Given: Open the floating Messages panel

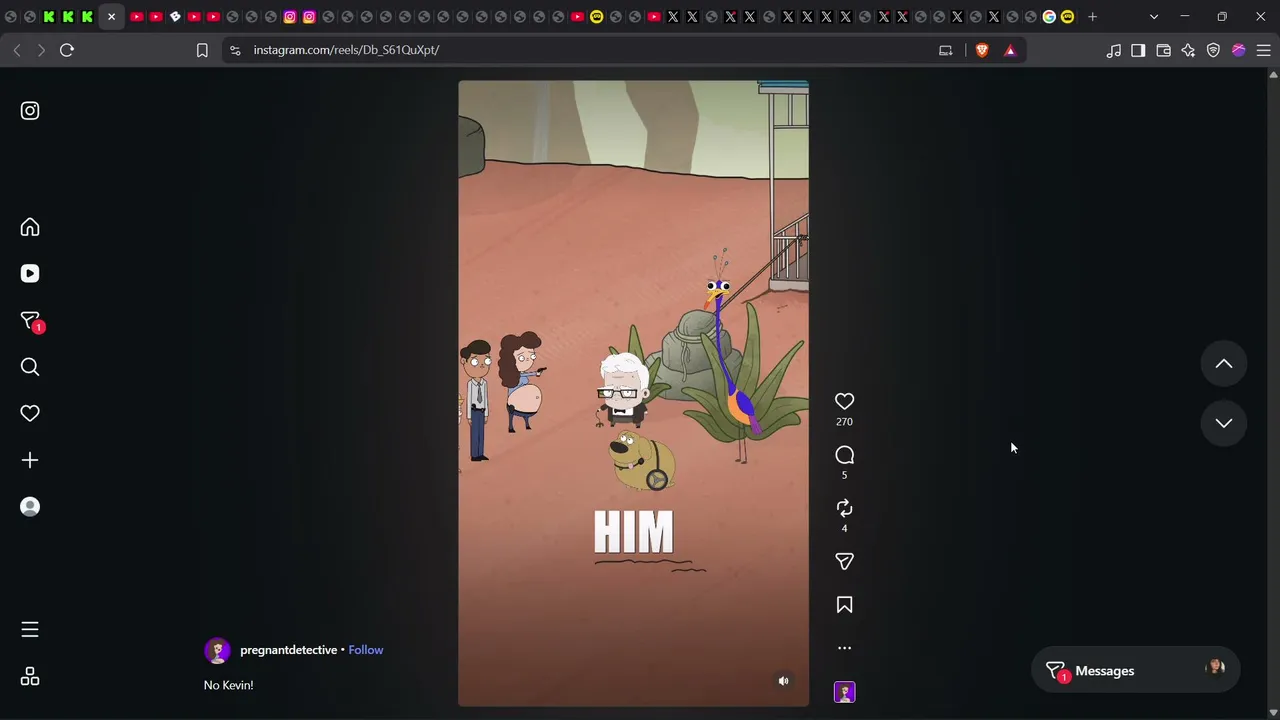Looking at the screenshot, I should [1135, 671].
